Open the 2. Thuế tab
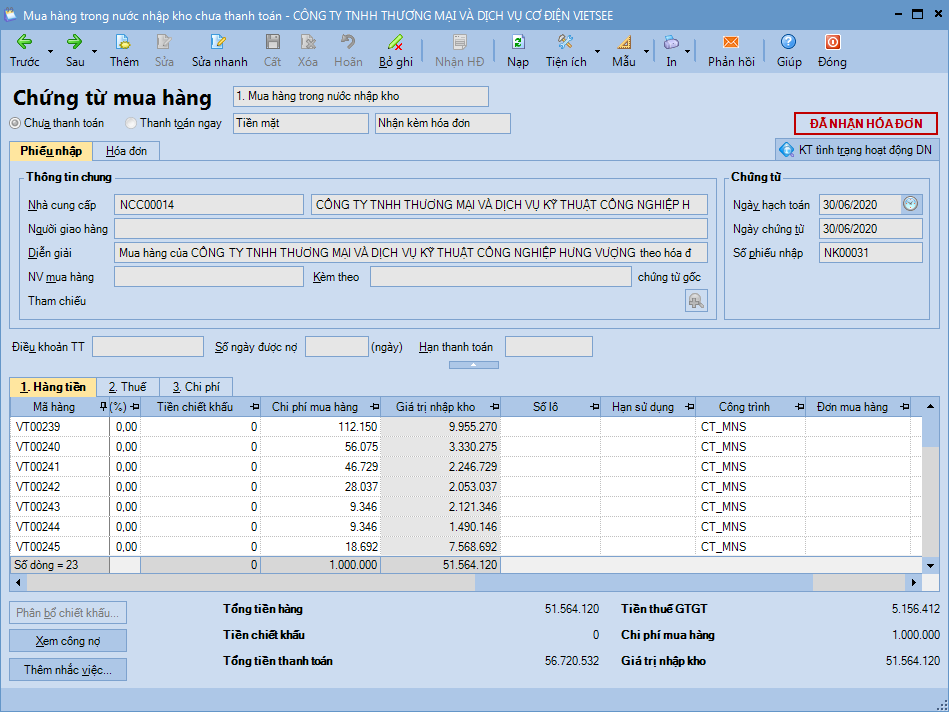 click(x=127, y=387)
